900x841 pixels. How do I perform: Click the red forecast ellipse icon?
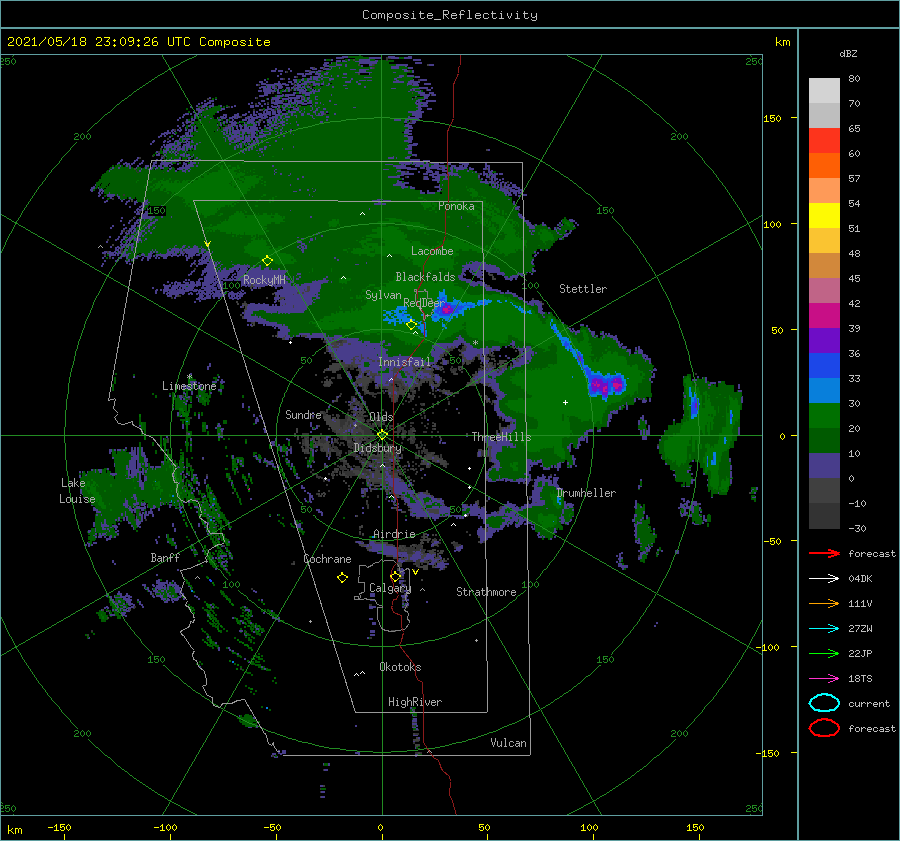tap(824, 728)
